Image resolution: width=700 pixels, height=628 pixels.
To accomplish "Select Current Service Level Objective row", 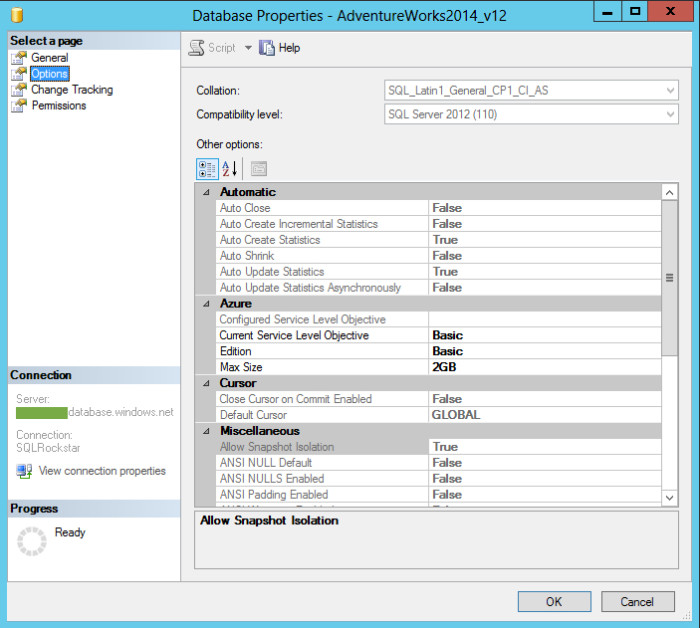I will 438,335.
